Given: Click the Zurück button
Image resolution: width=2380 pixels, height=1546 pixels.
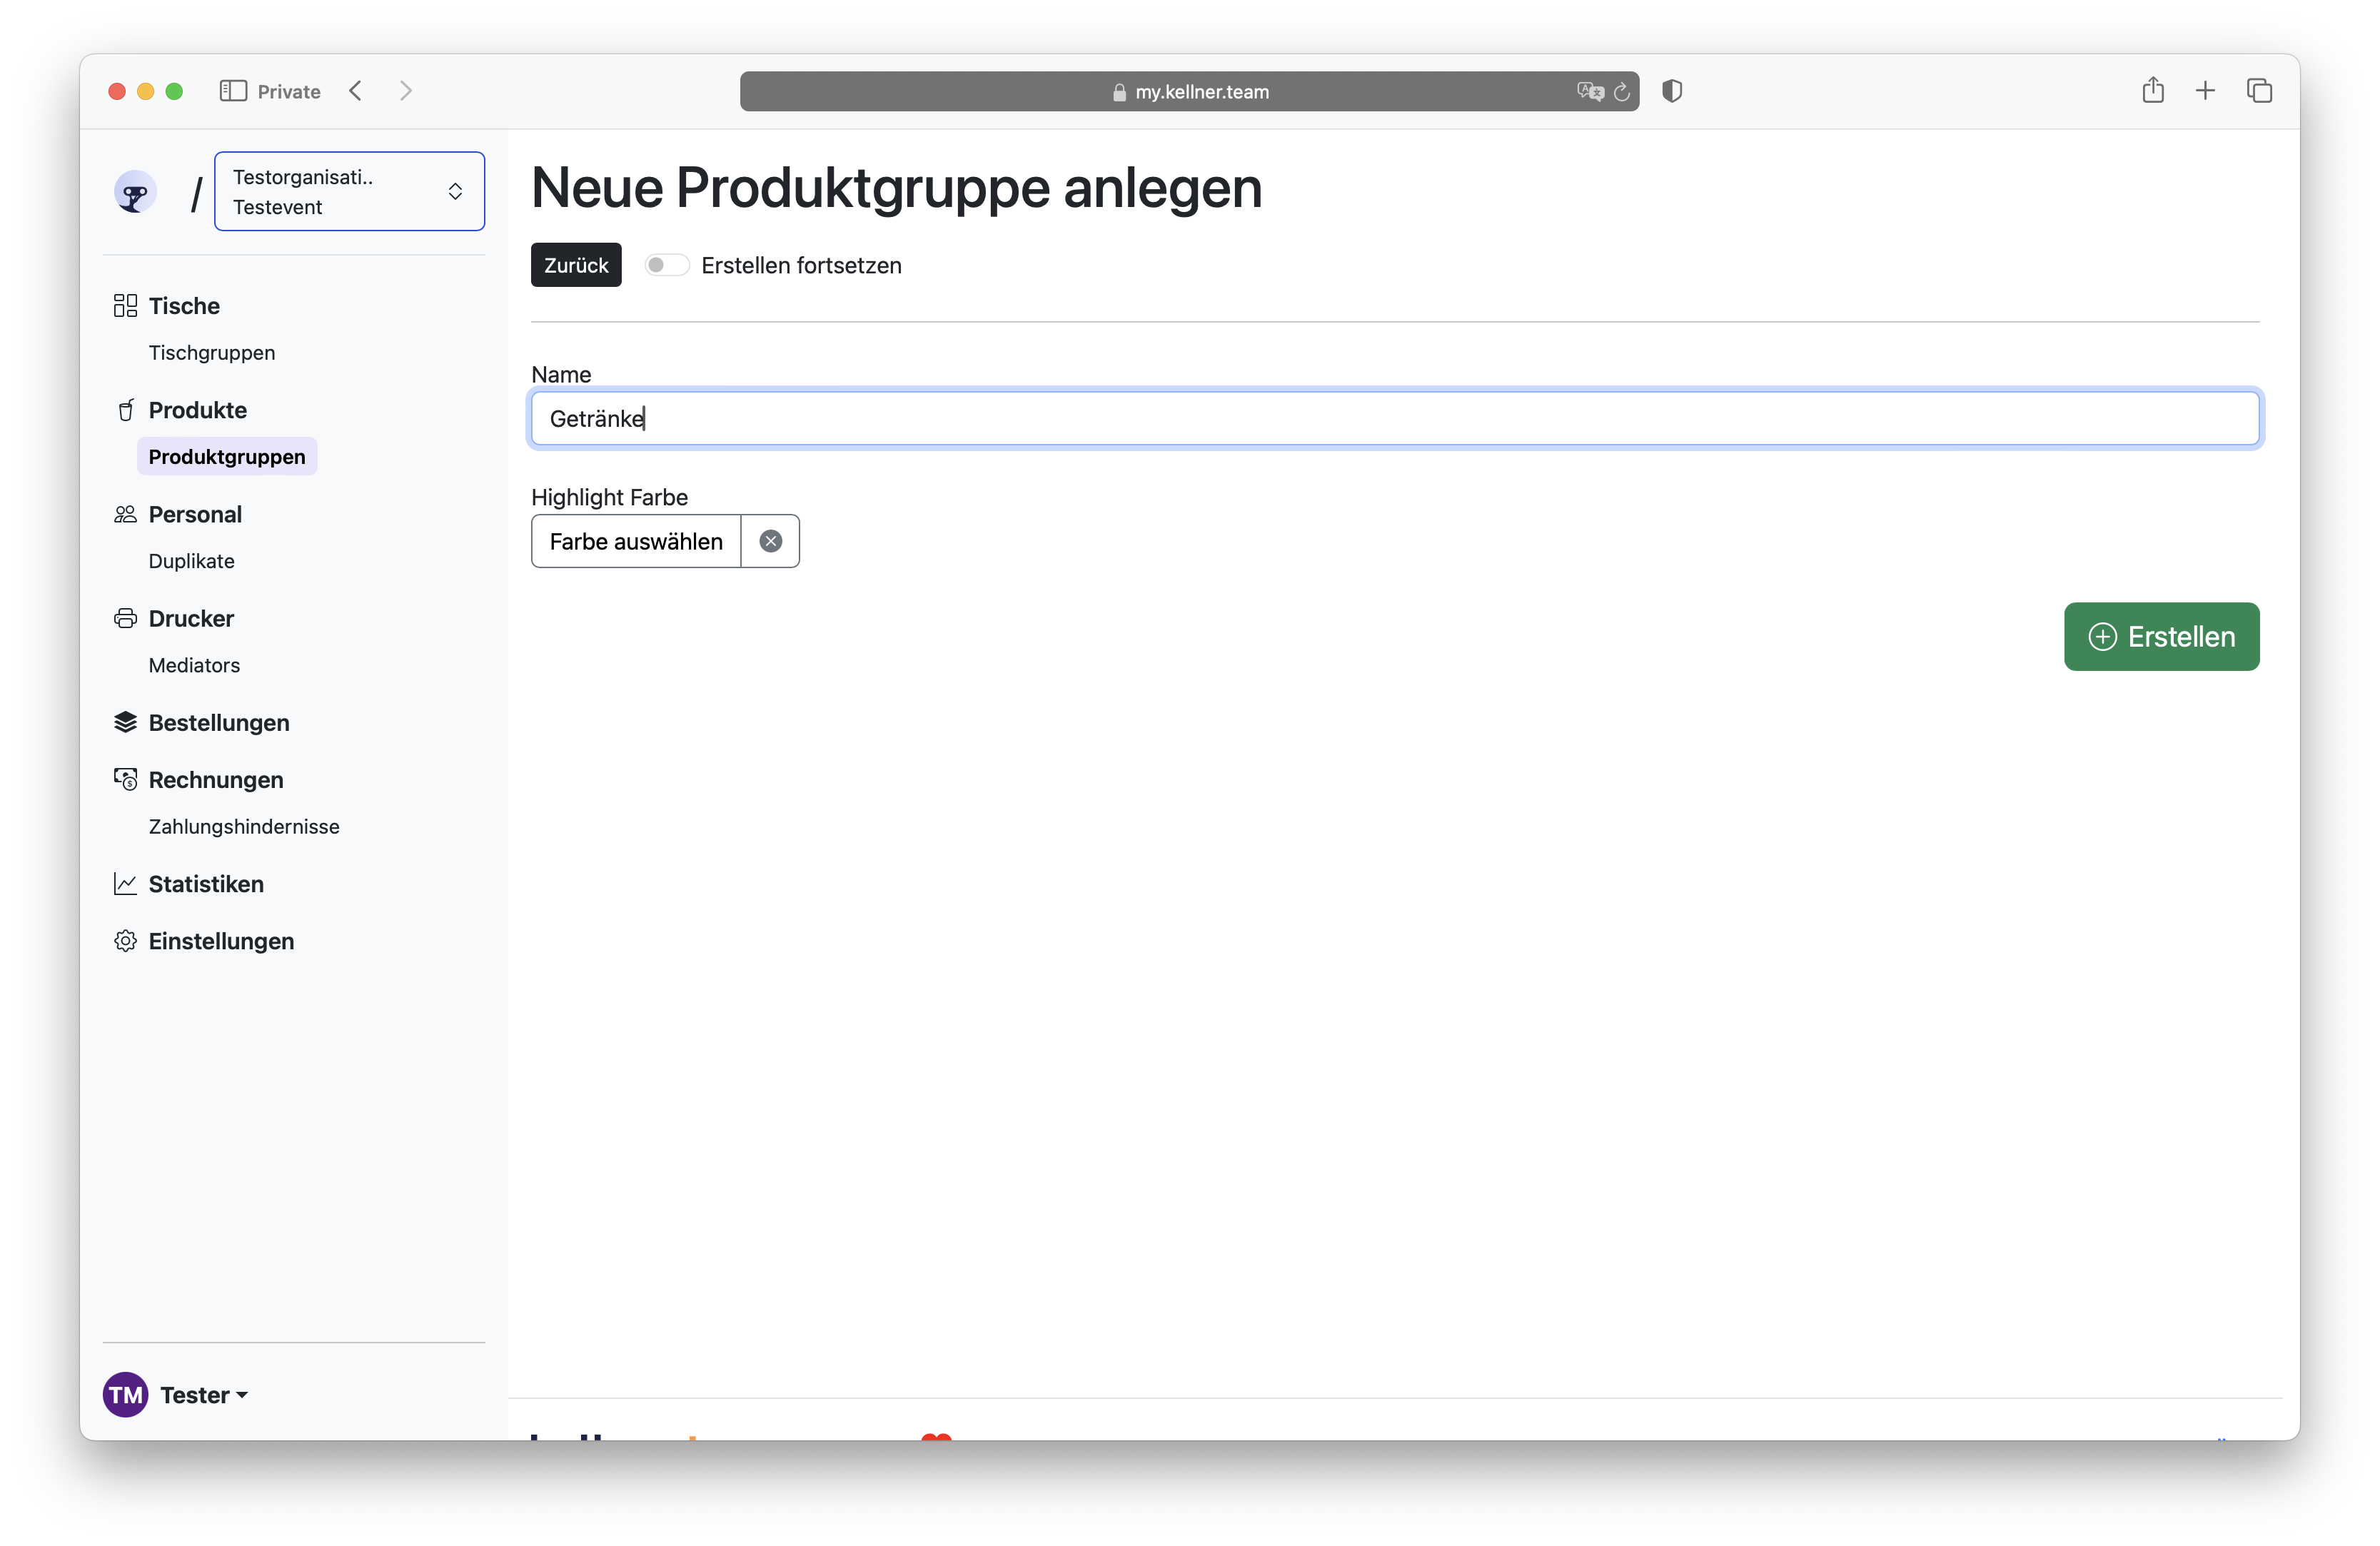Looking at the screenshot, I should [x=576, y=265].
